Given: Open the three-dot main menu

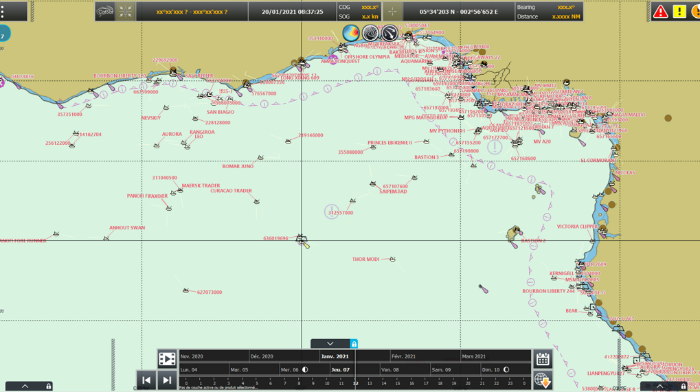Looking at the screenshot, I should coord(3,12).
